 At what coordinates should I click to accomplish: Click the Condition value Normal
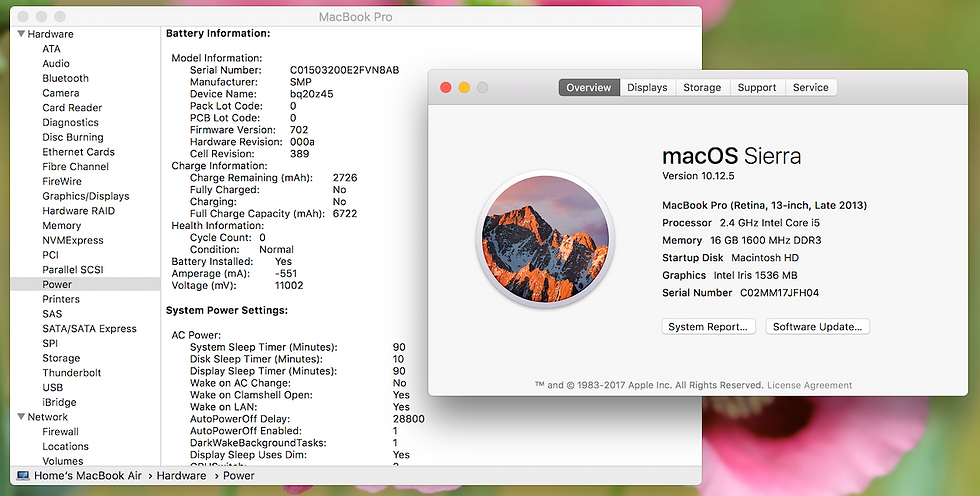(x=276, y=249)
